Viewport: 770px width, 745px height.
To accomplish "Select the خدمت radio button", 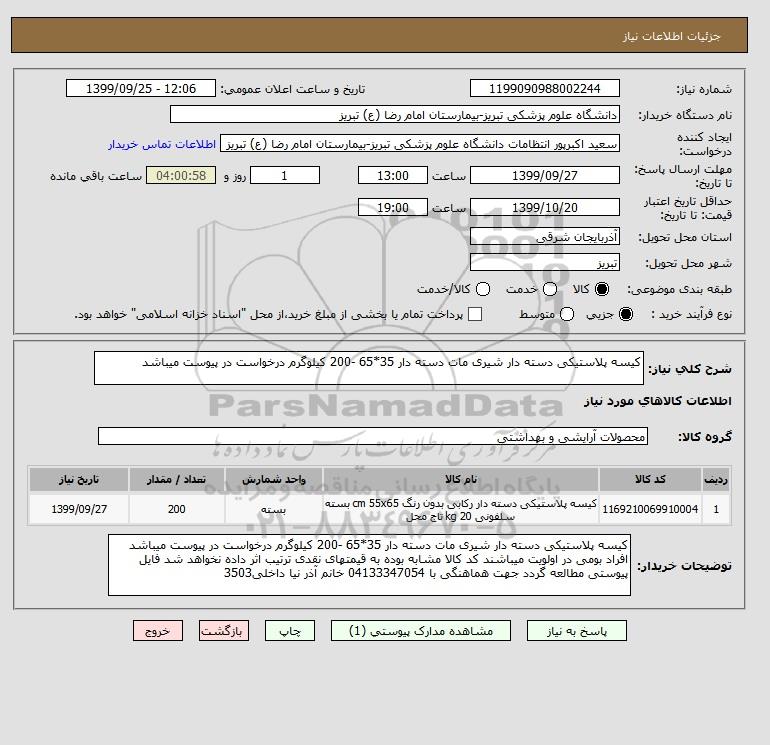I will [550, 289].
